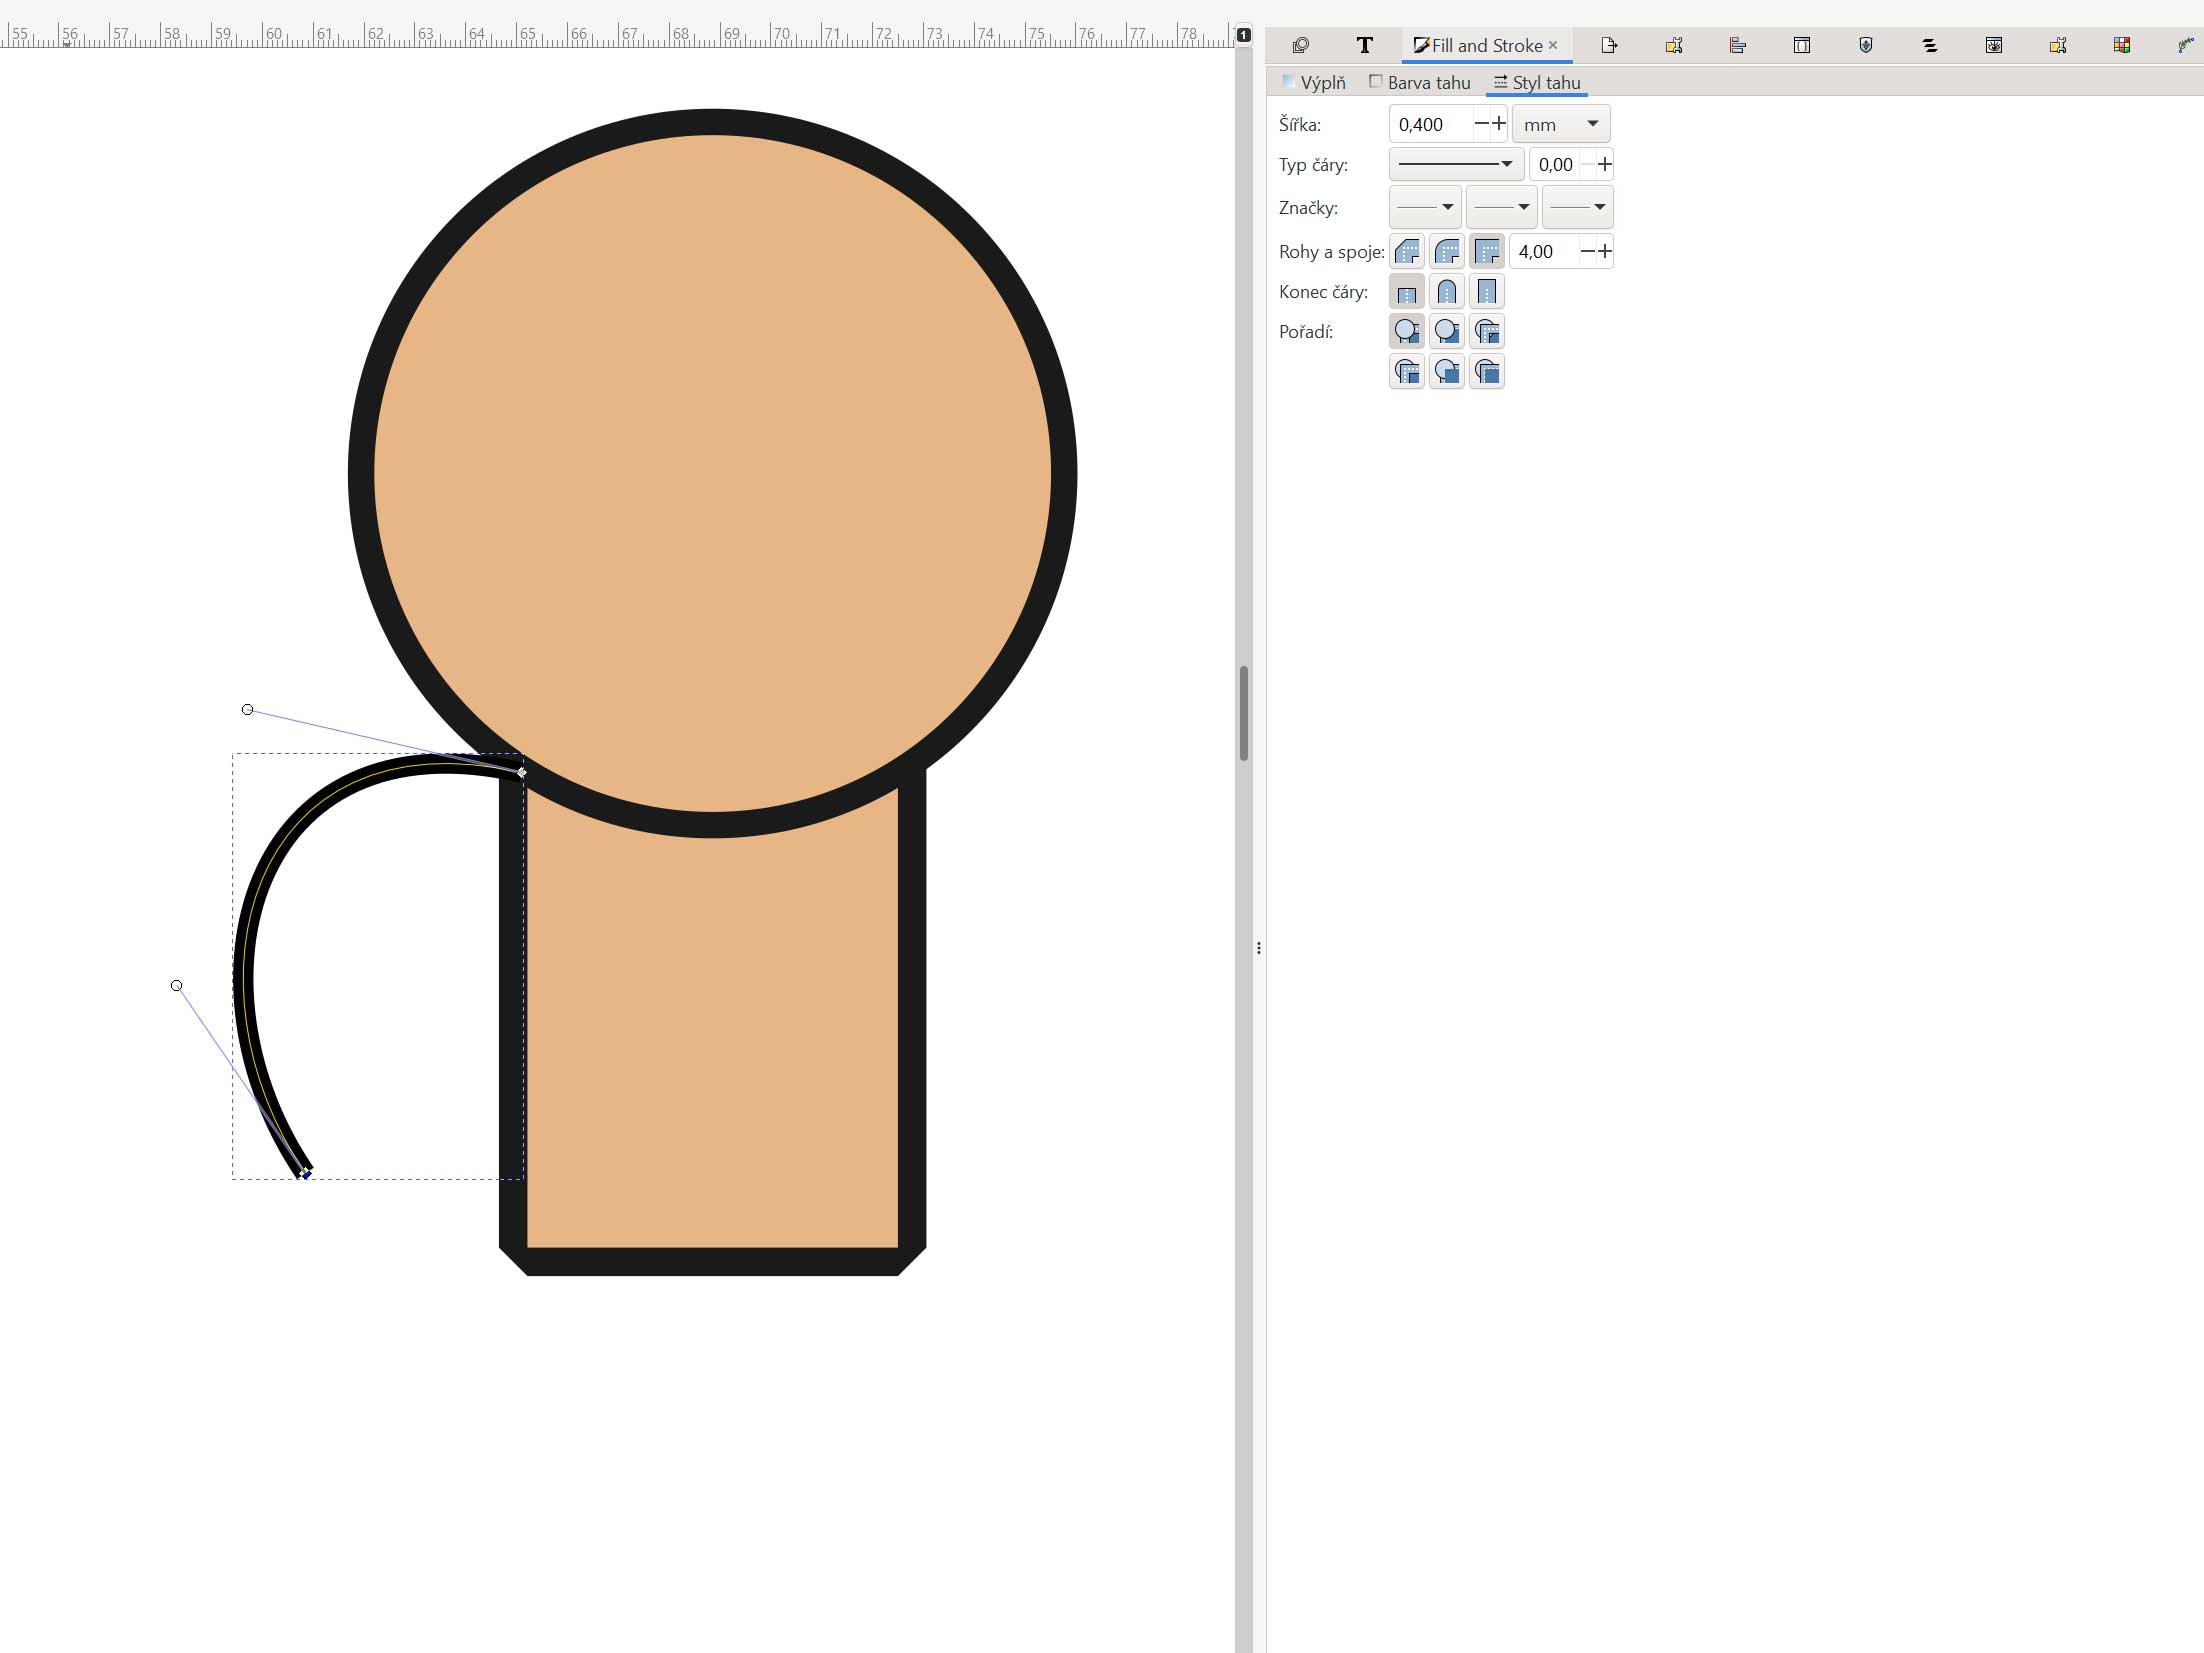
Task: Click the vertical canvas scrollbar handle
Action: tap(1244, 712)
